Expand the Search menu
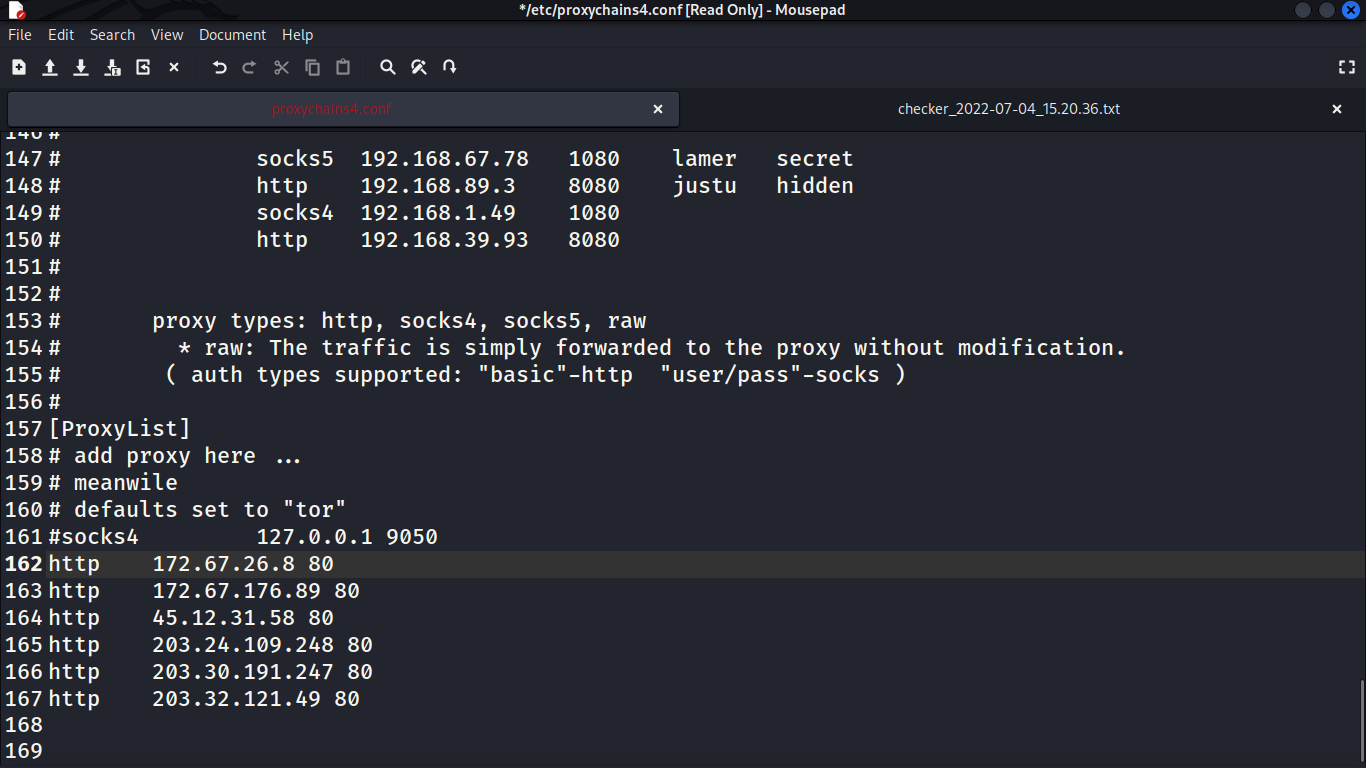The width and height of the screenshot is (1366, 768). coord(112,35)
